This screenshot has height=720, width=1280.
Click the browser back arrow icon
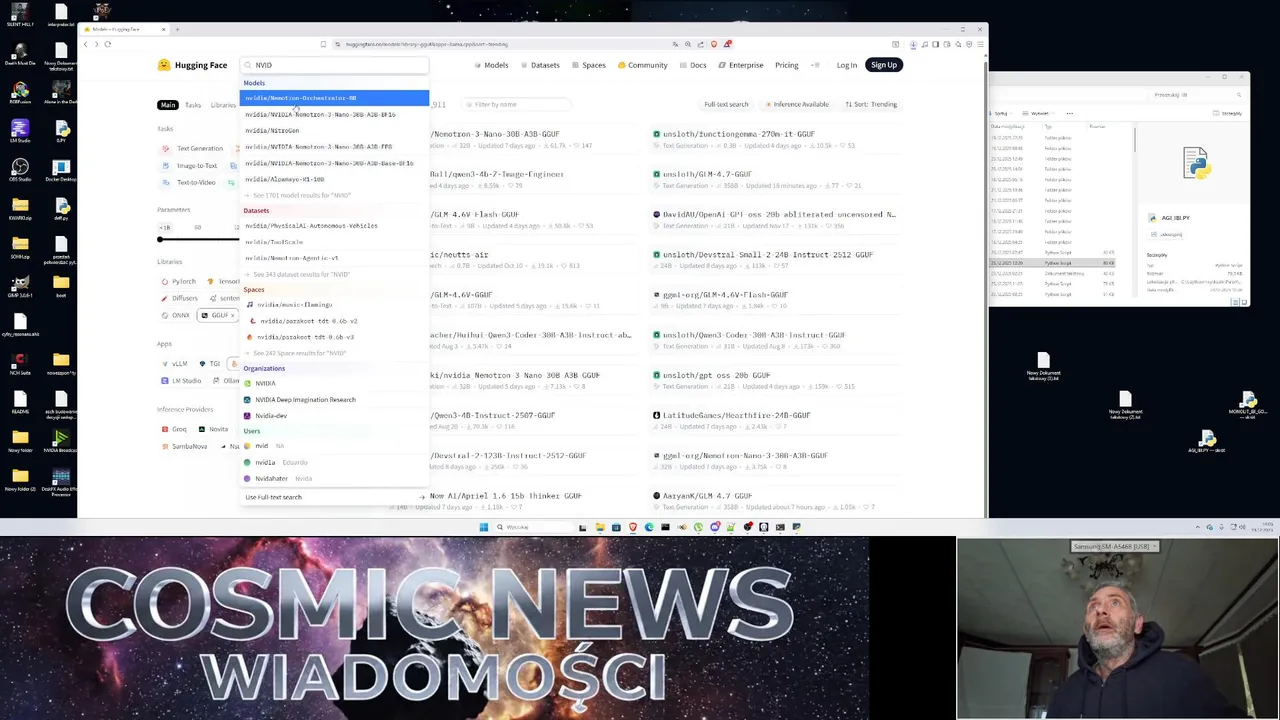86,44
